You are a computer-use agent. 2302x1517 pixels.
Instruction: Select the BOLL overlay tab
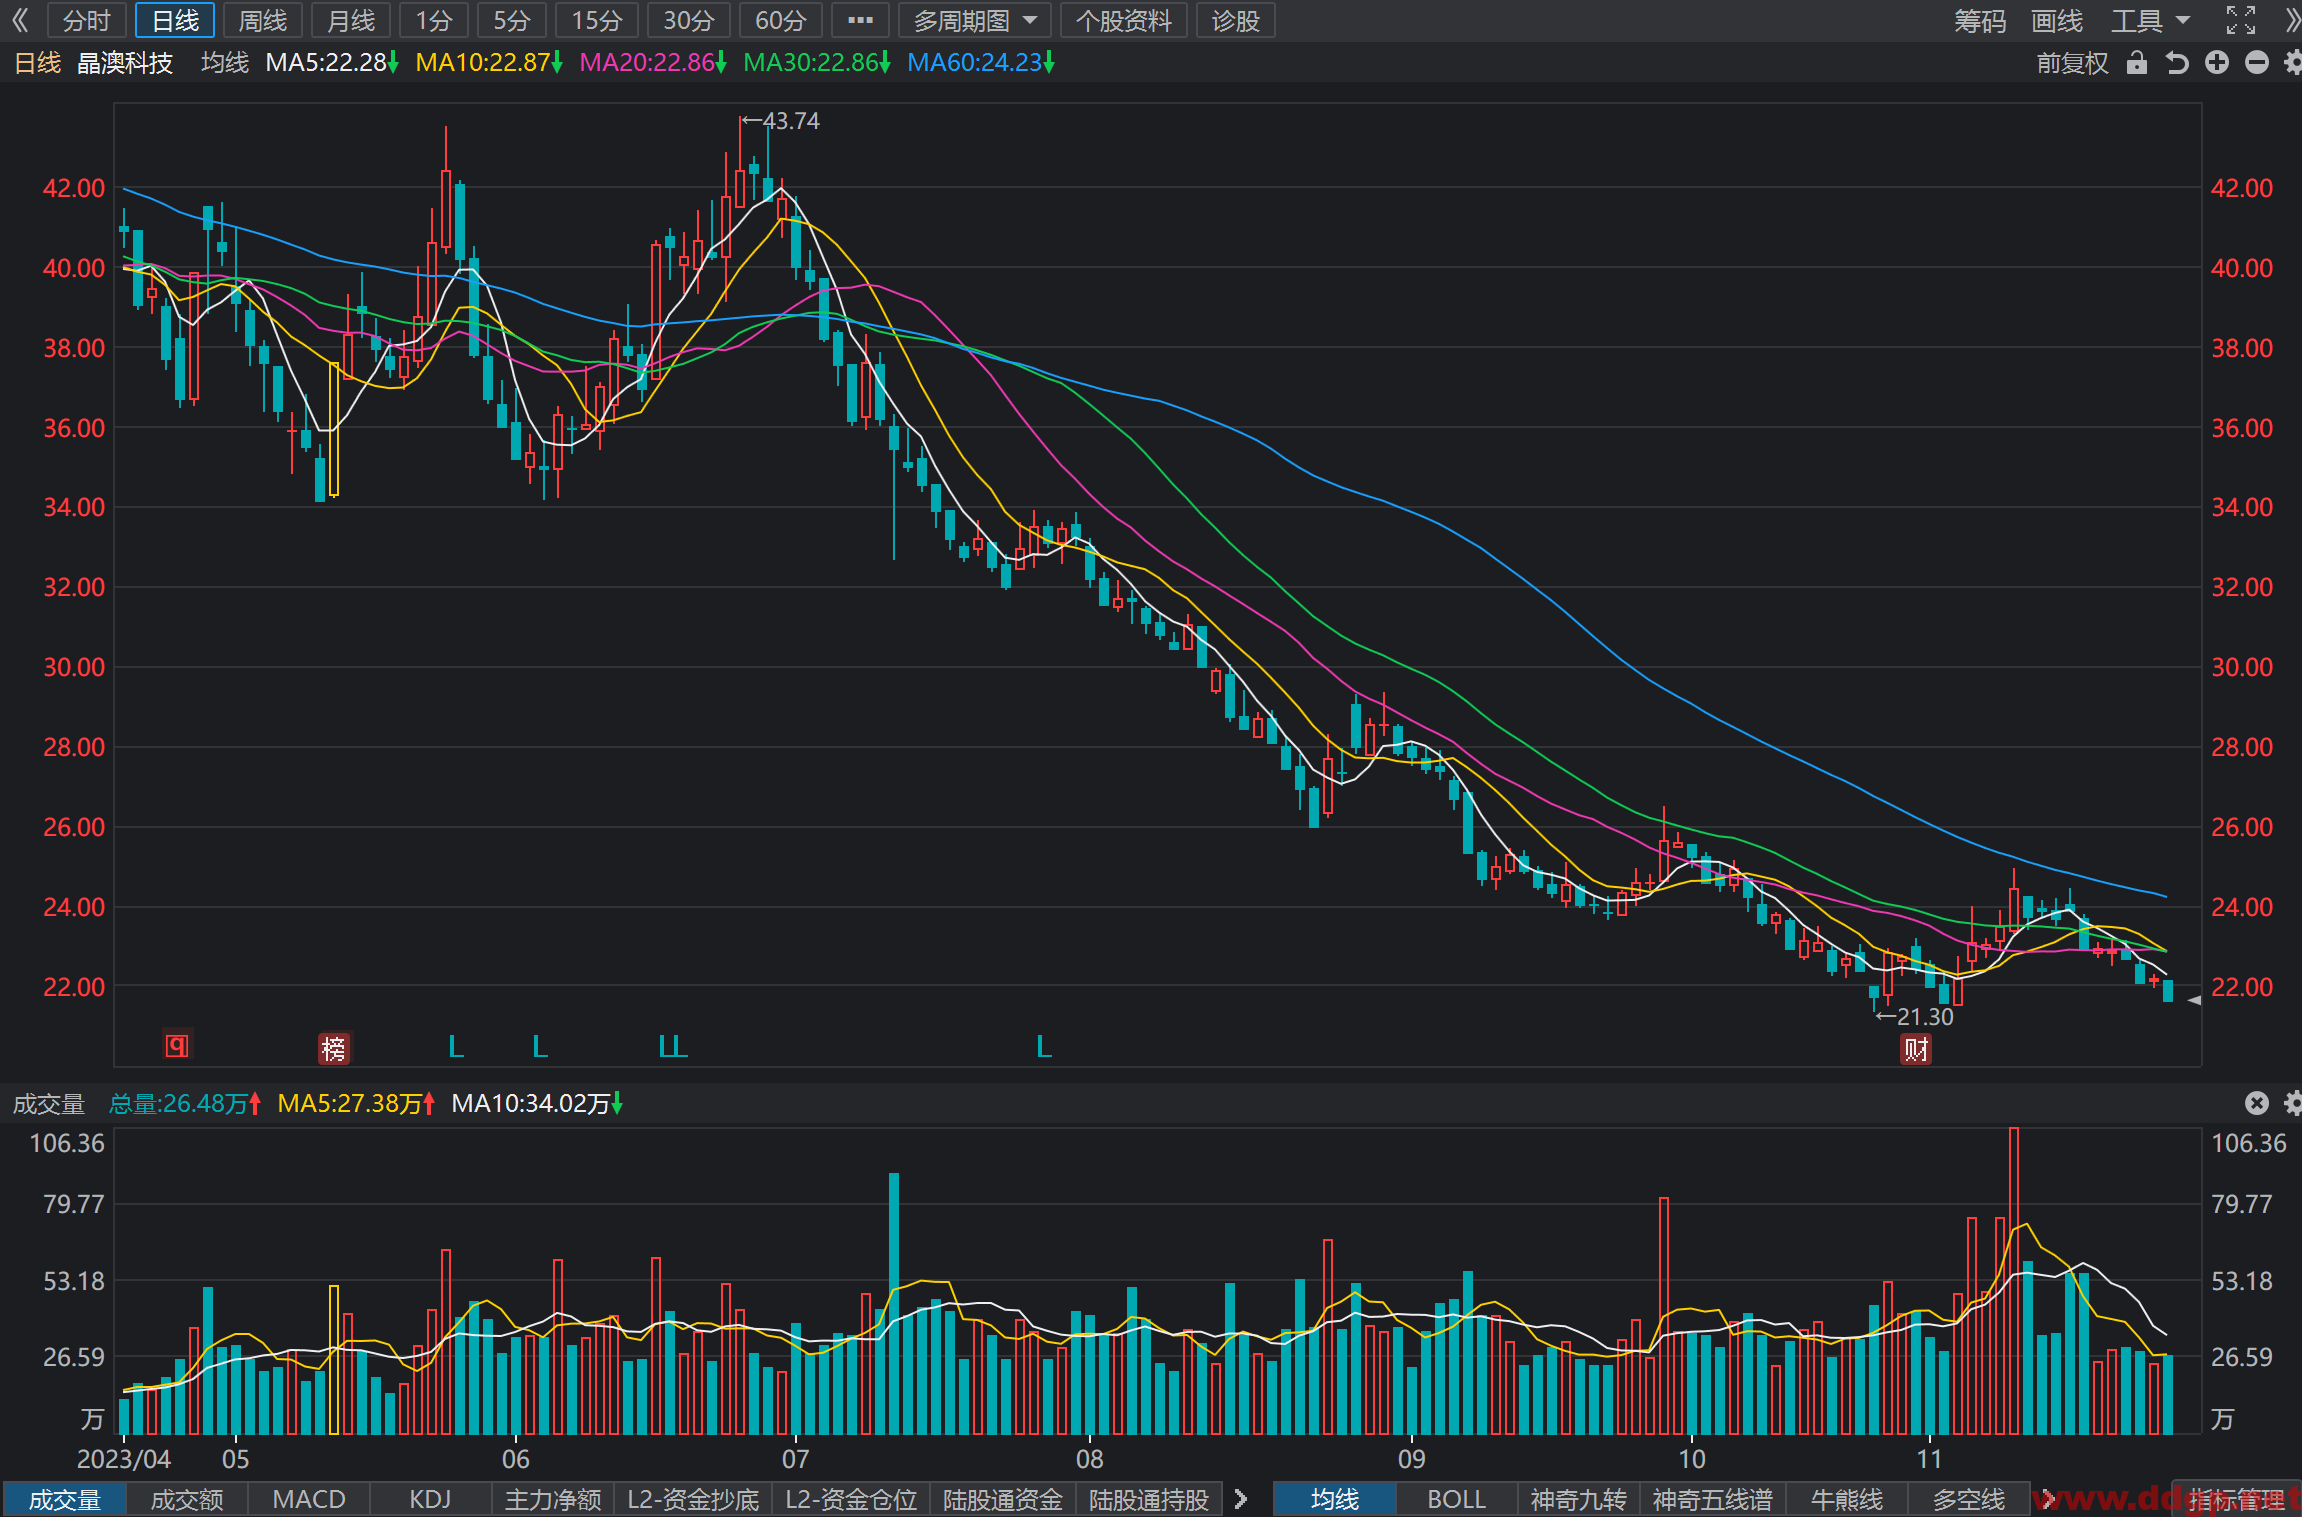(1456, 1499)
